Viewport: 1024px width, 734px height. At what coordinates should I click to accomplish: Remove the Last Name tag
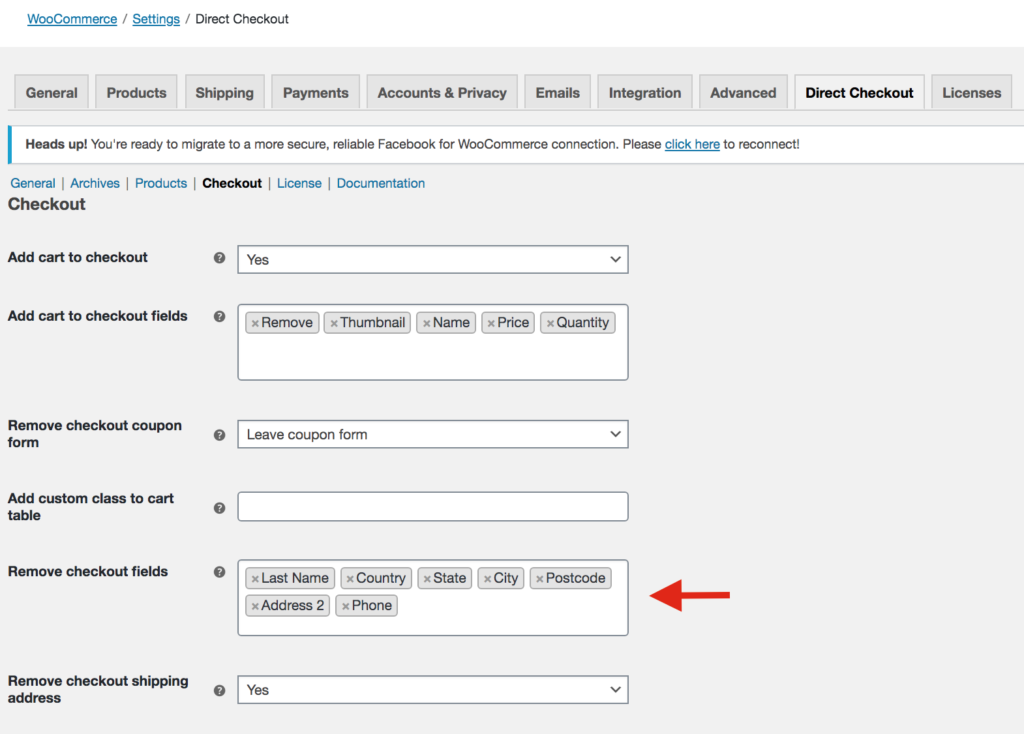(x=255, y=579)
